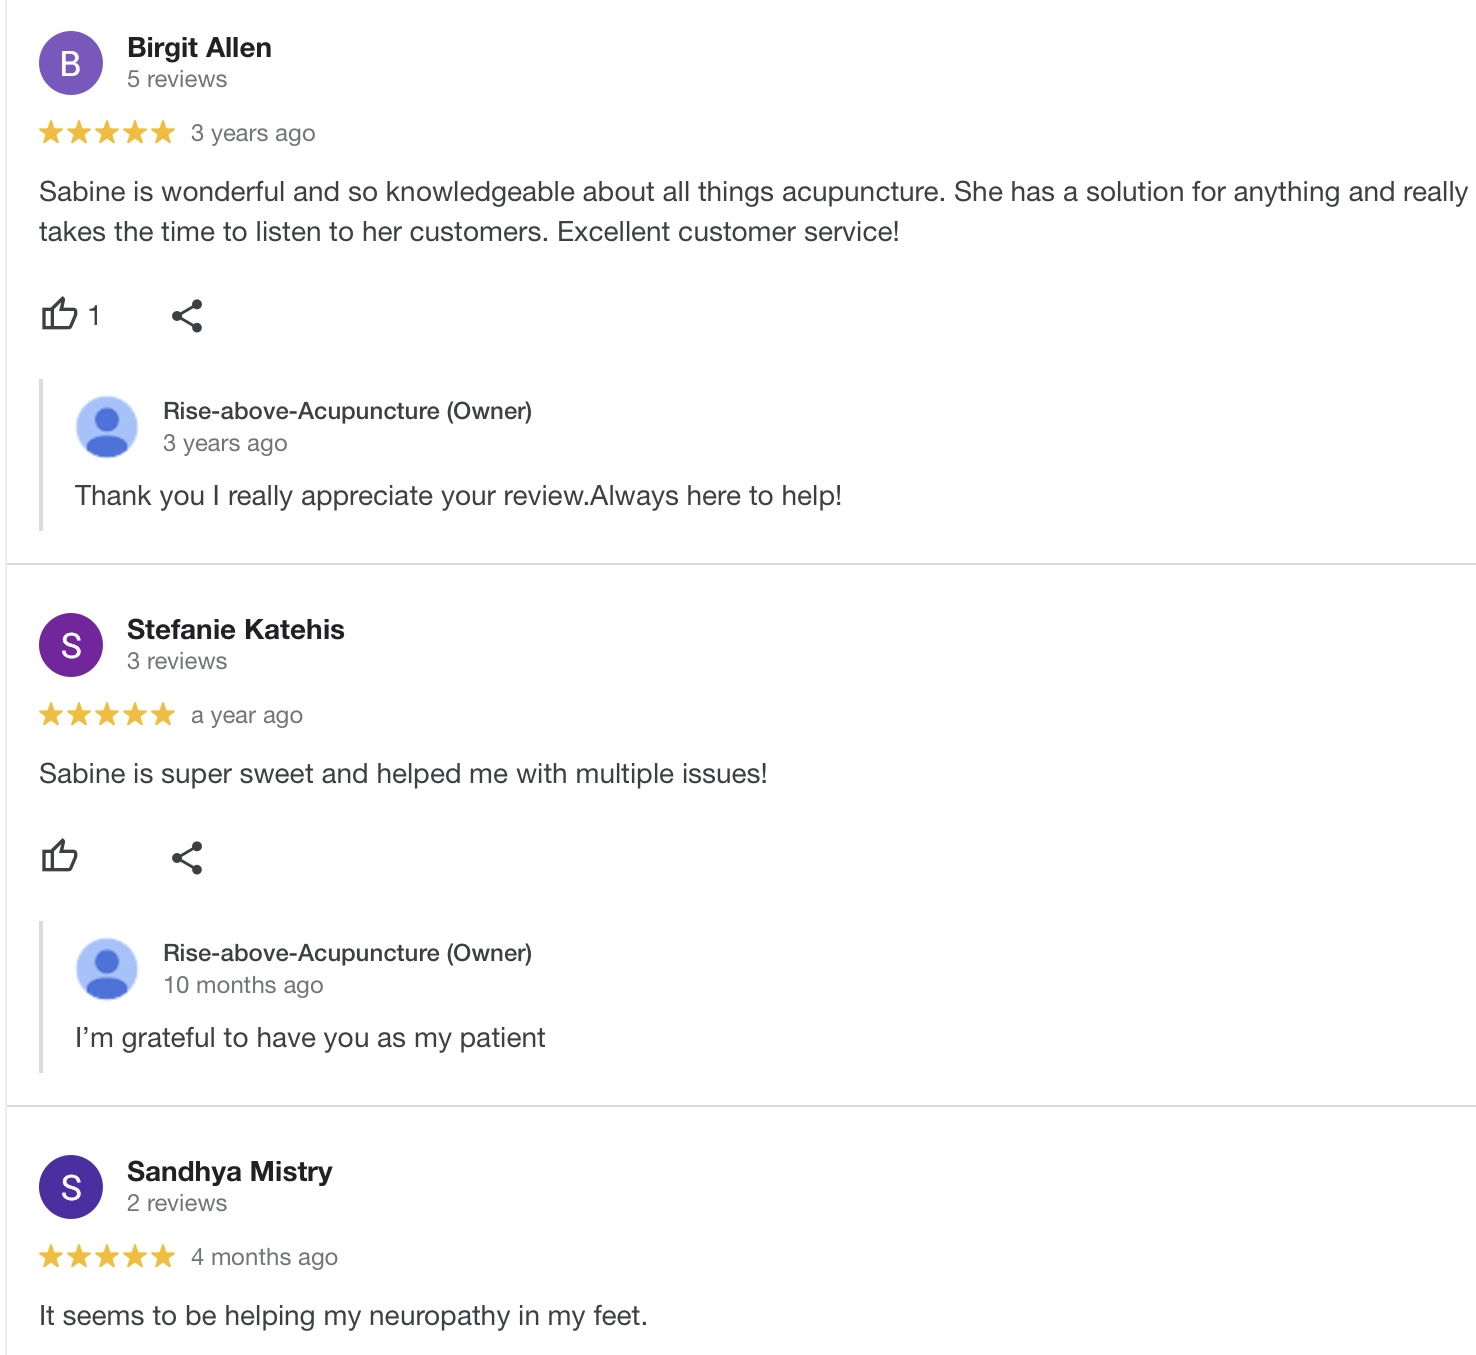Click Stefanie Katehis's five-star rating
This screenshot has width=1476, height=1355.
tap(107, 715)
